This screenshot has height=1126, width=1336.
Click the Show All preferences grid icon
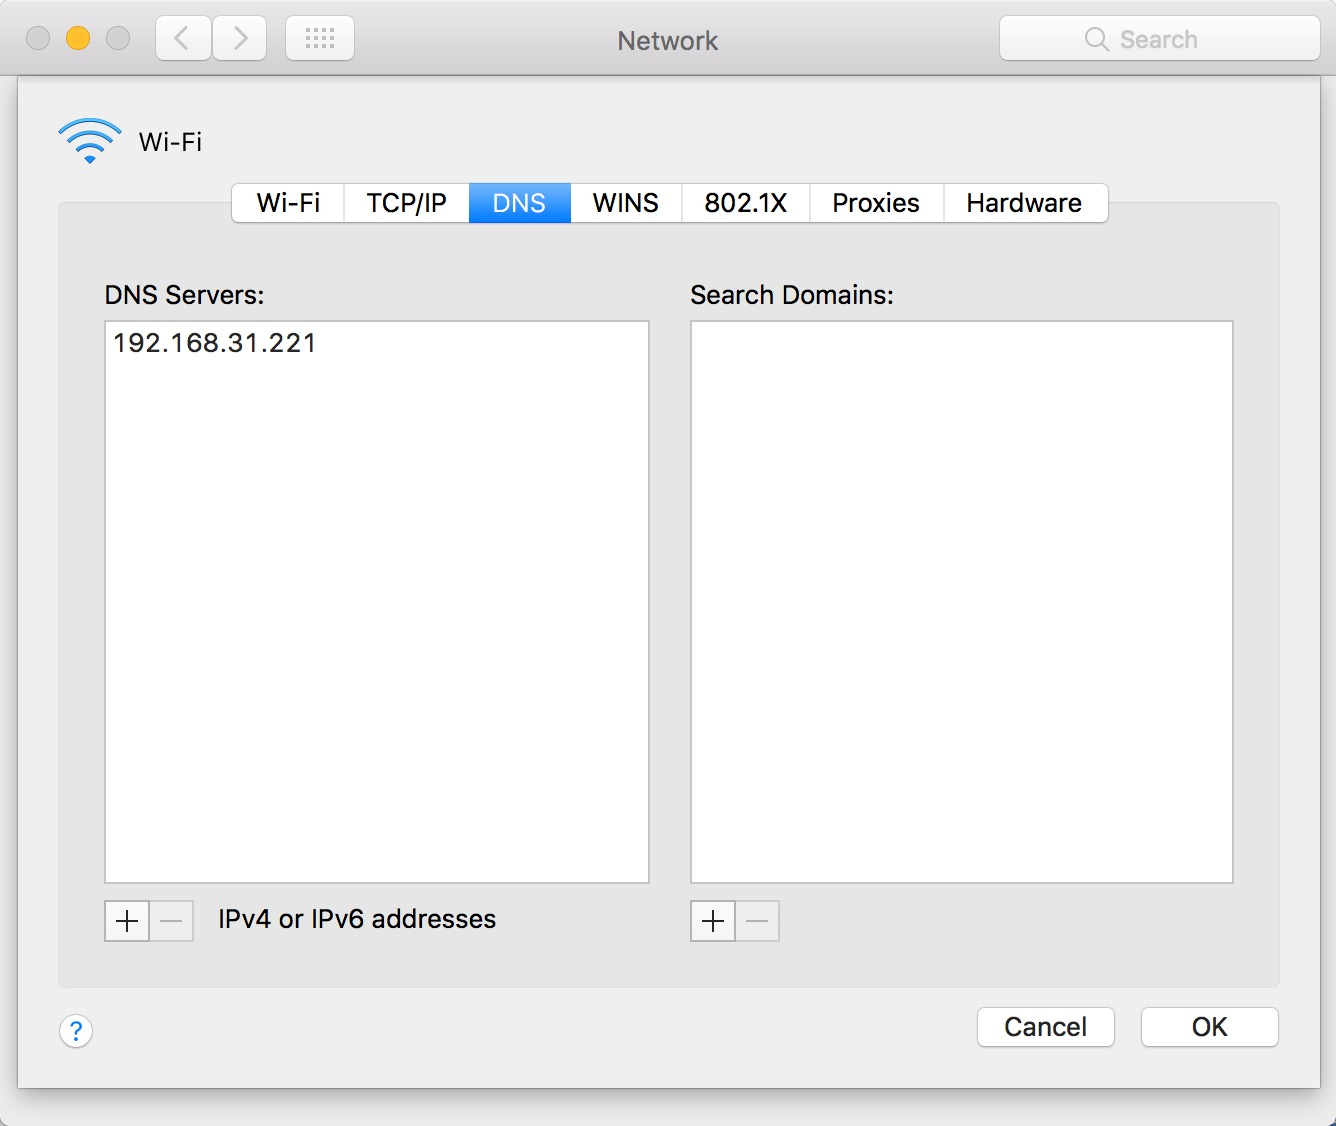tap(319, 37)
